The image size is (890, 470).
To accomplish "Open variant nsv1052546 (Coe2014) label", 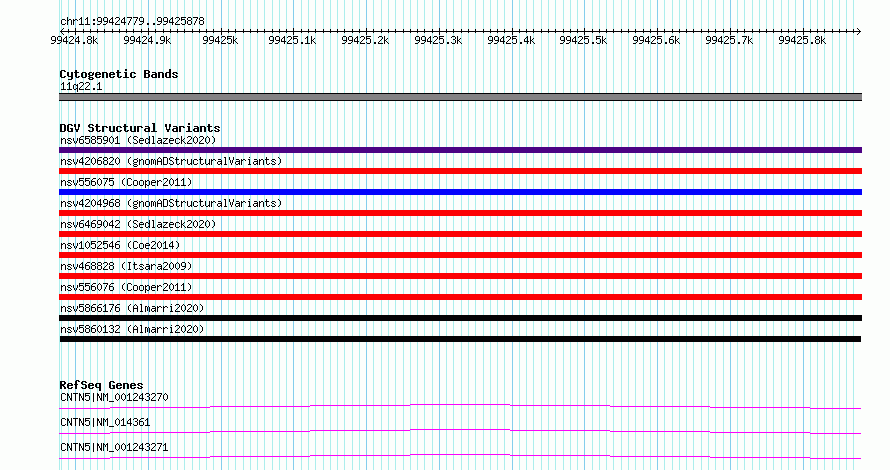I will (x=120, y=245).
